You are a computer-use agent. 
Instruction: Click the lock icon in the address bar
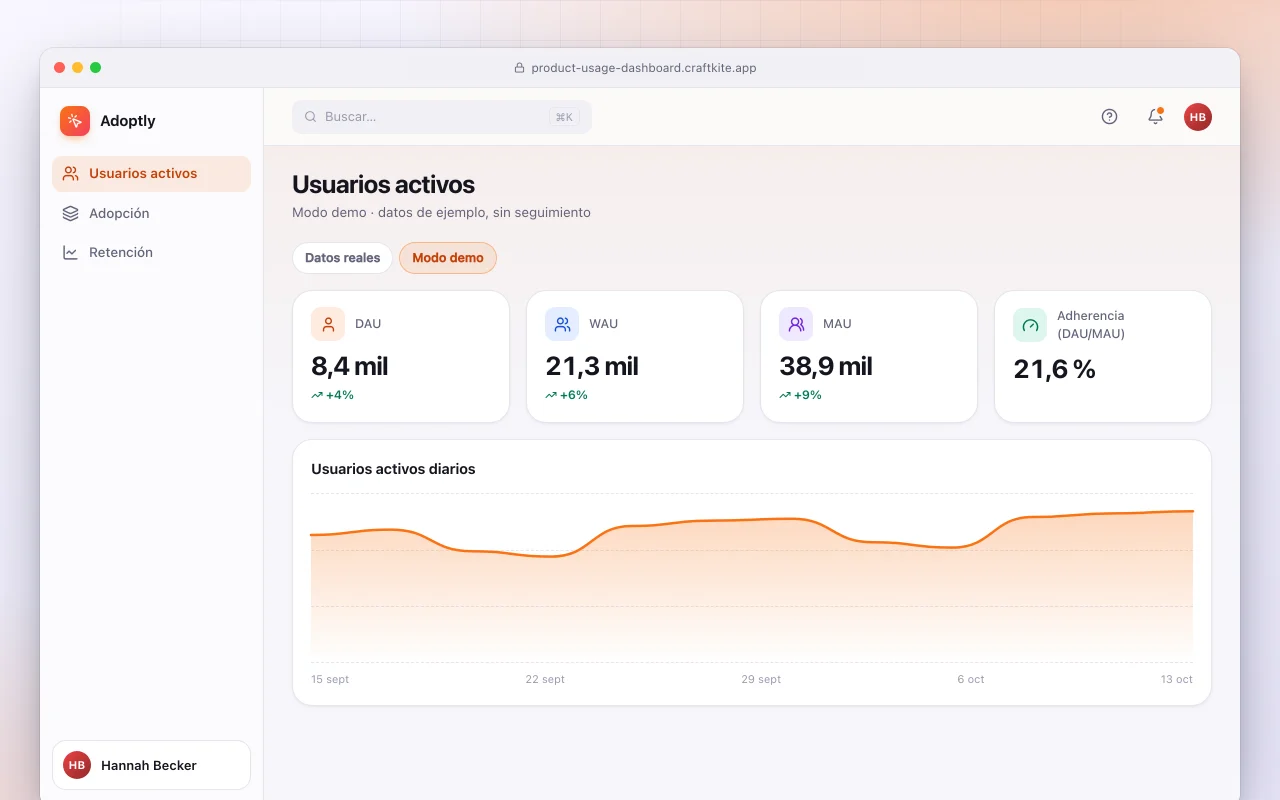[519, 68]
